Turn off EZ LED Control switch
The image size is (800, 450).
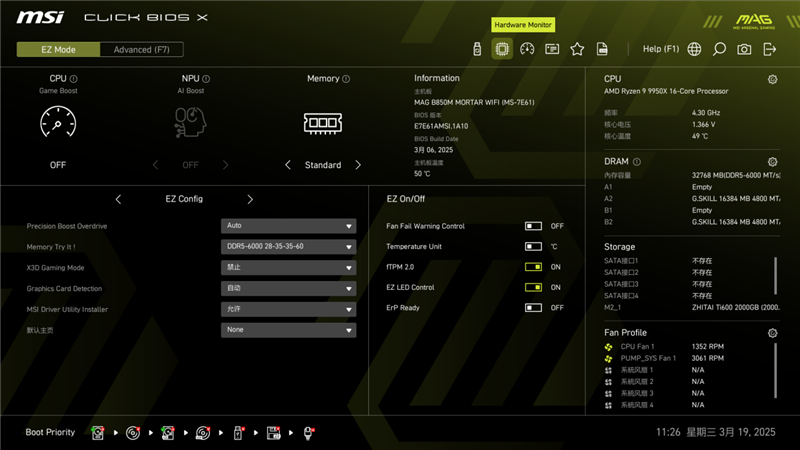(533, 287)
